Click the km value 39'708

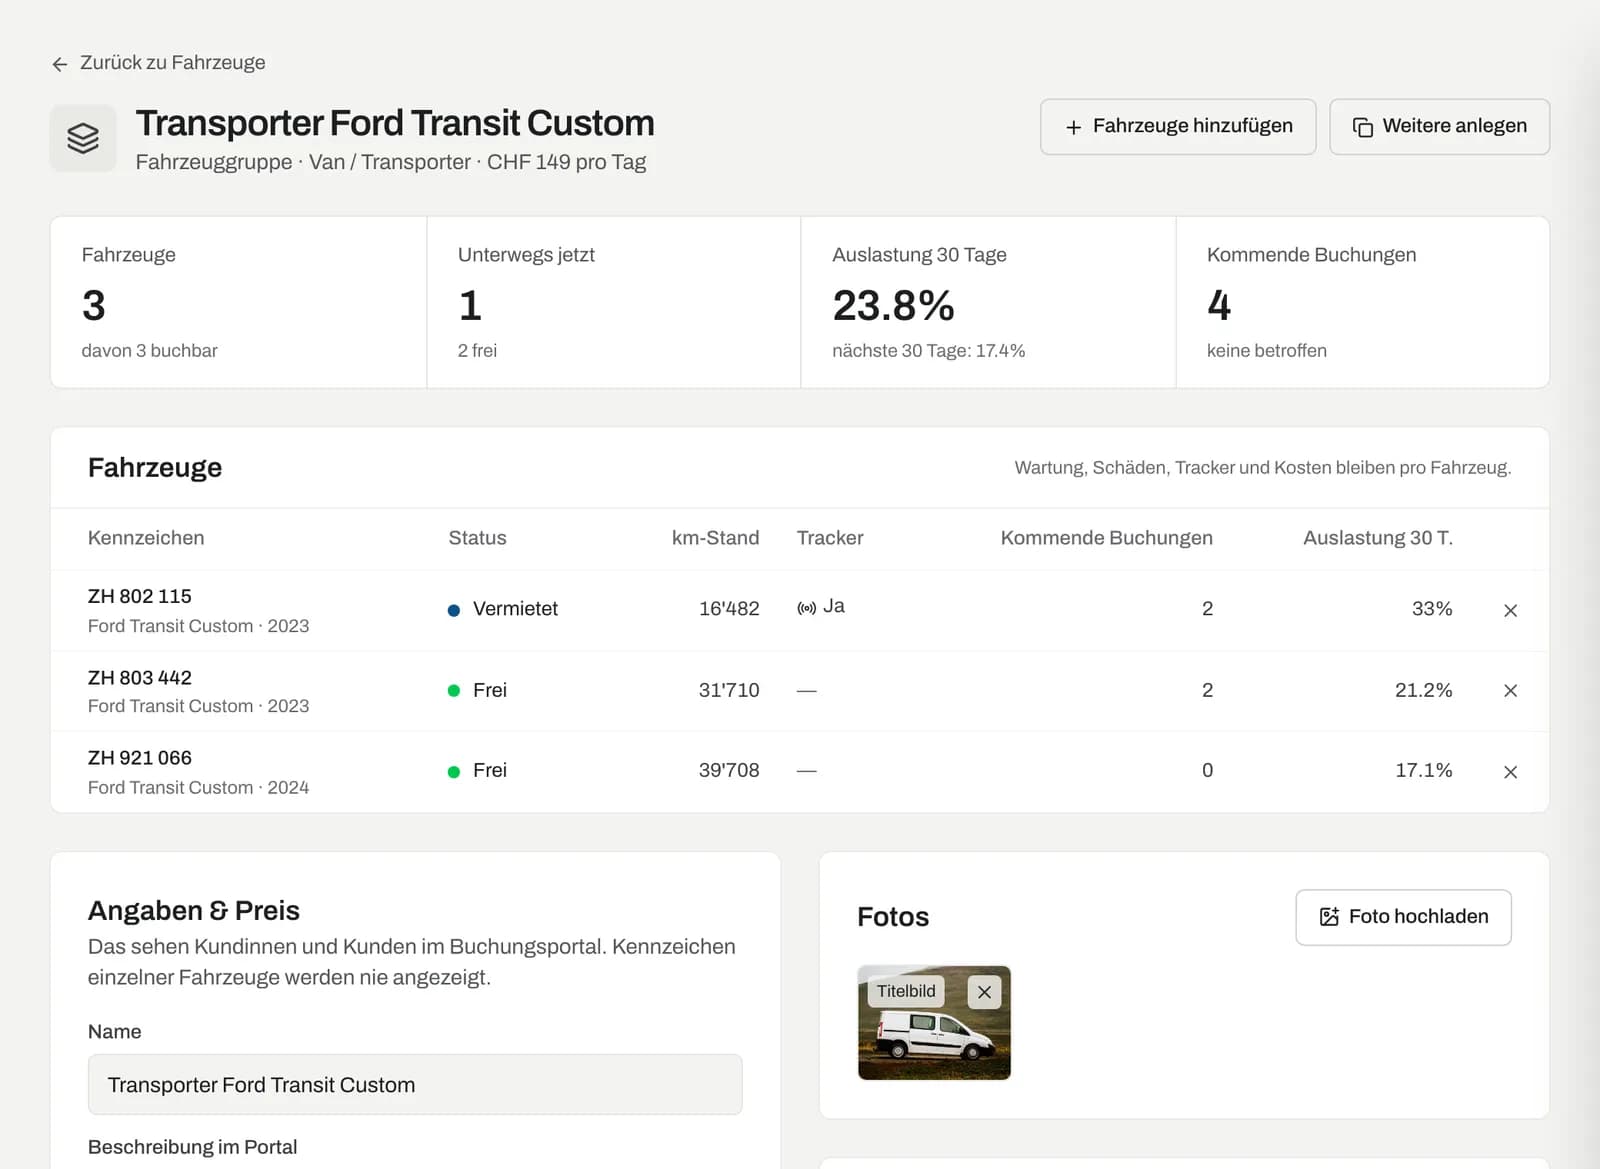click(729, 771)
